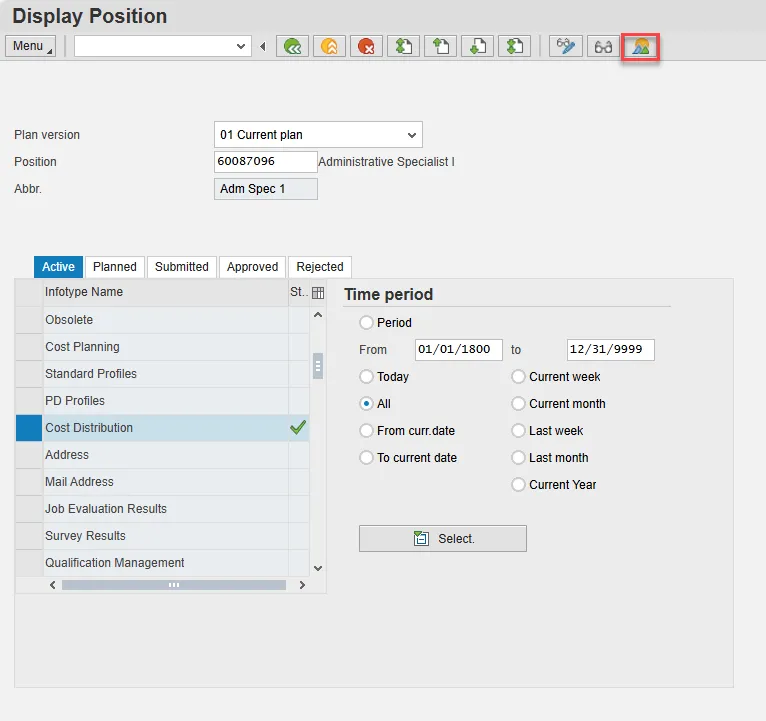
Task: Click the blue row selector beside Cost Distribution
Action: click(x=29, y=428)
